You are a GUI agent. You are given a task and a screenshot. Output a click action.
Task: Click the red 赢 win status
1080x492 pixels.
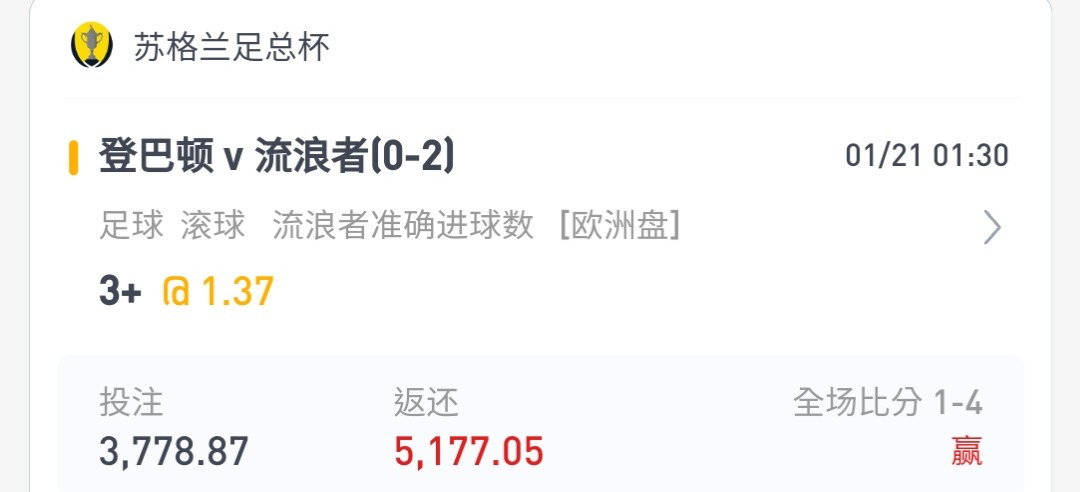point(966,451)
